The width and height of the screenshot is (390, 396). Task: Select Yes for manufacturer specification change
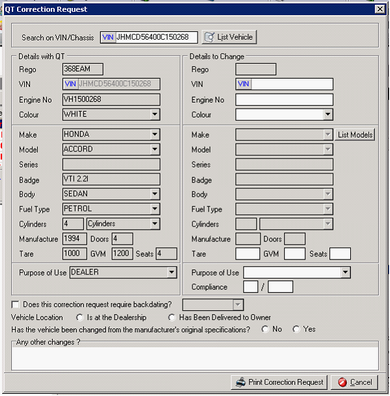pos(296,329)
